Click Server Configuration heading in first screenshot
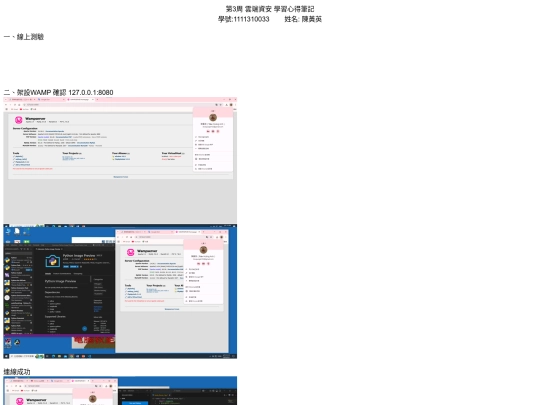Screen dimensions: 540x405 click(25, 128)
